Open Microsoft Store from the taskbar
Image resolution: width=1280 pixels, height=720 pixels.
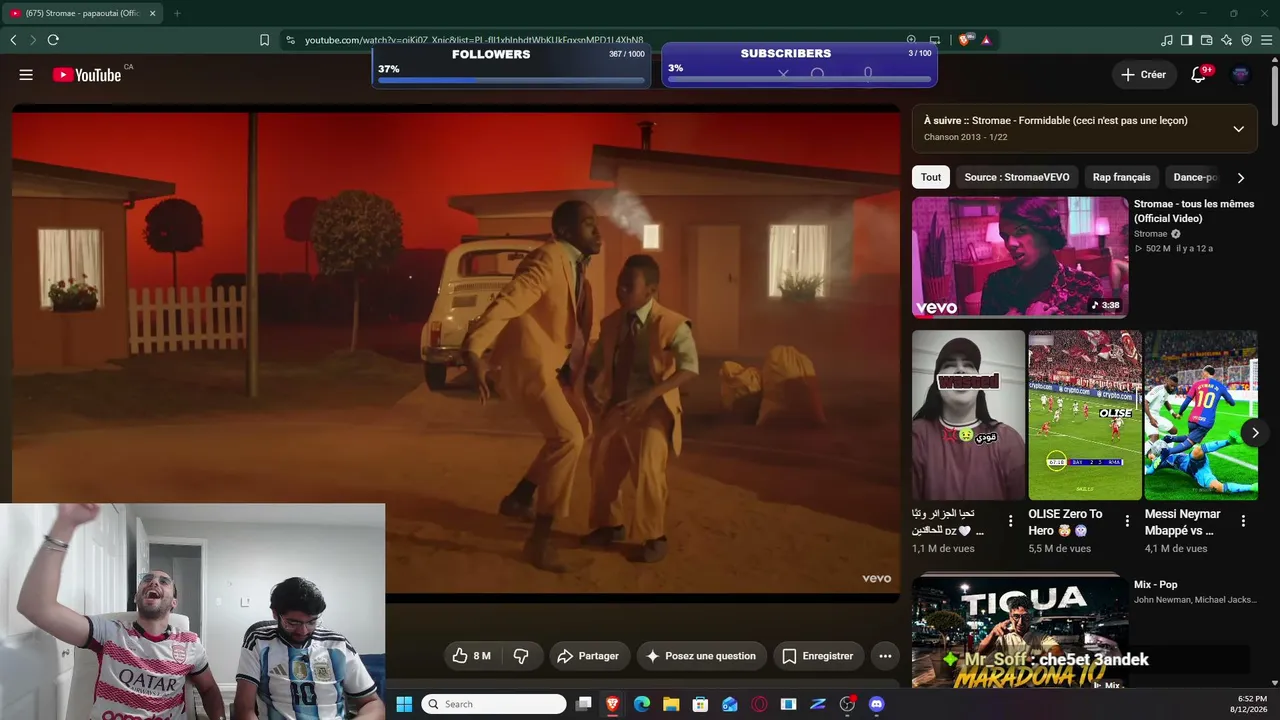[700, 704]
